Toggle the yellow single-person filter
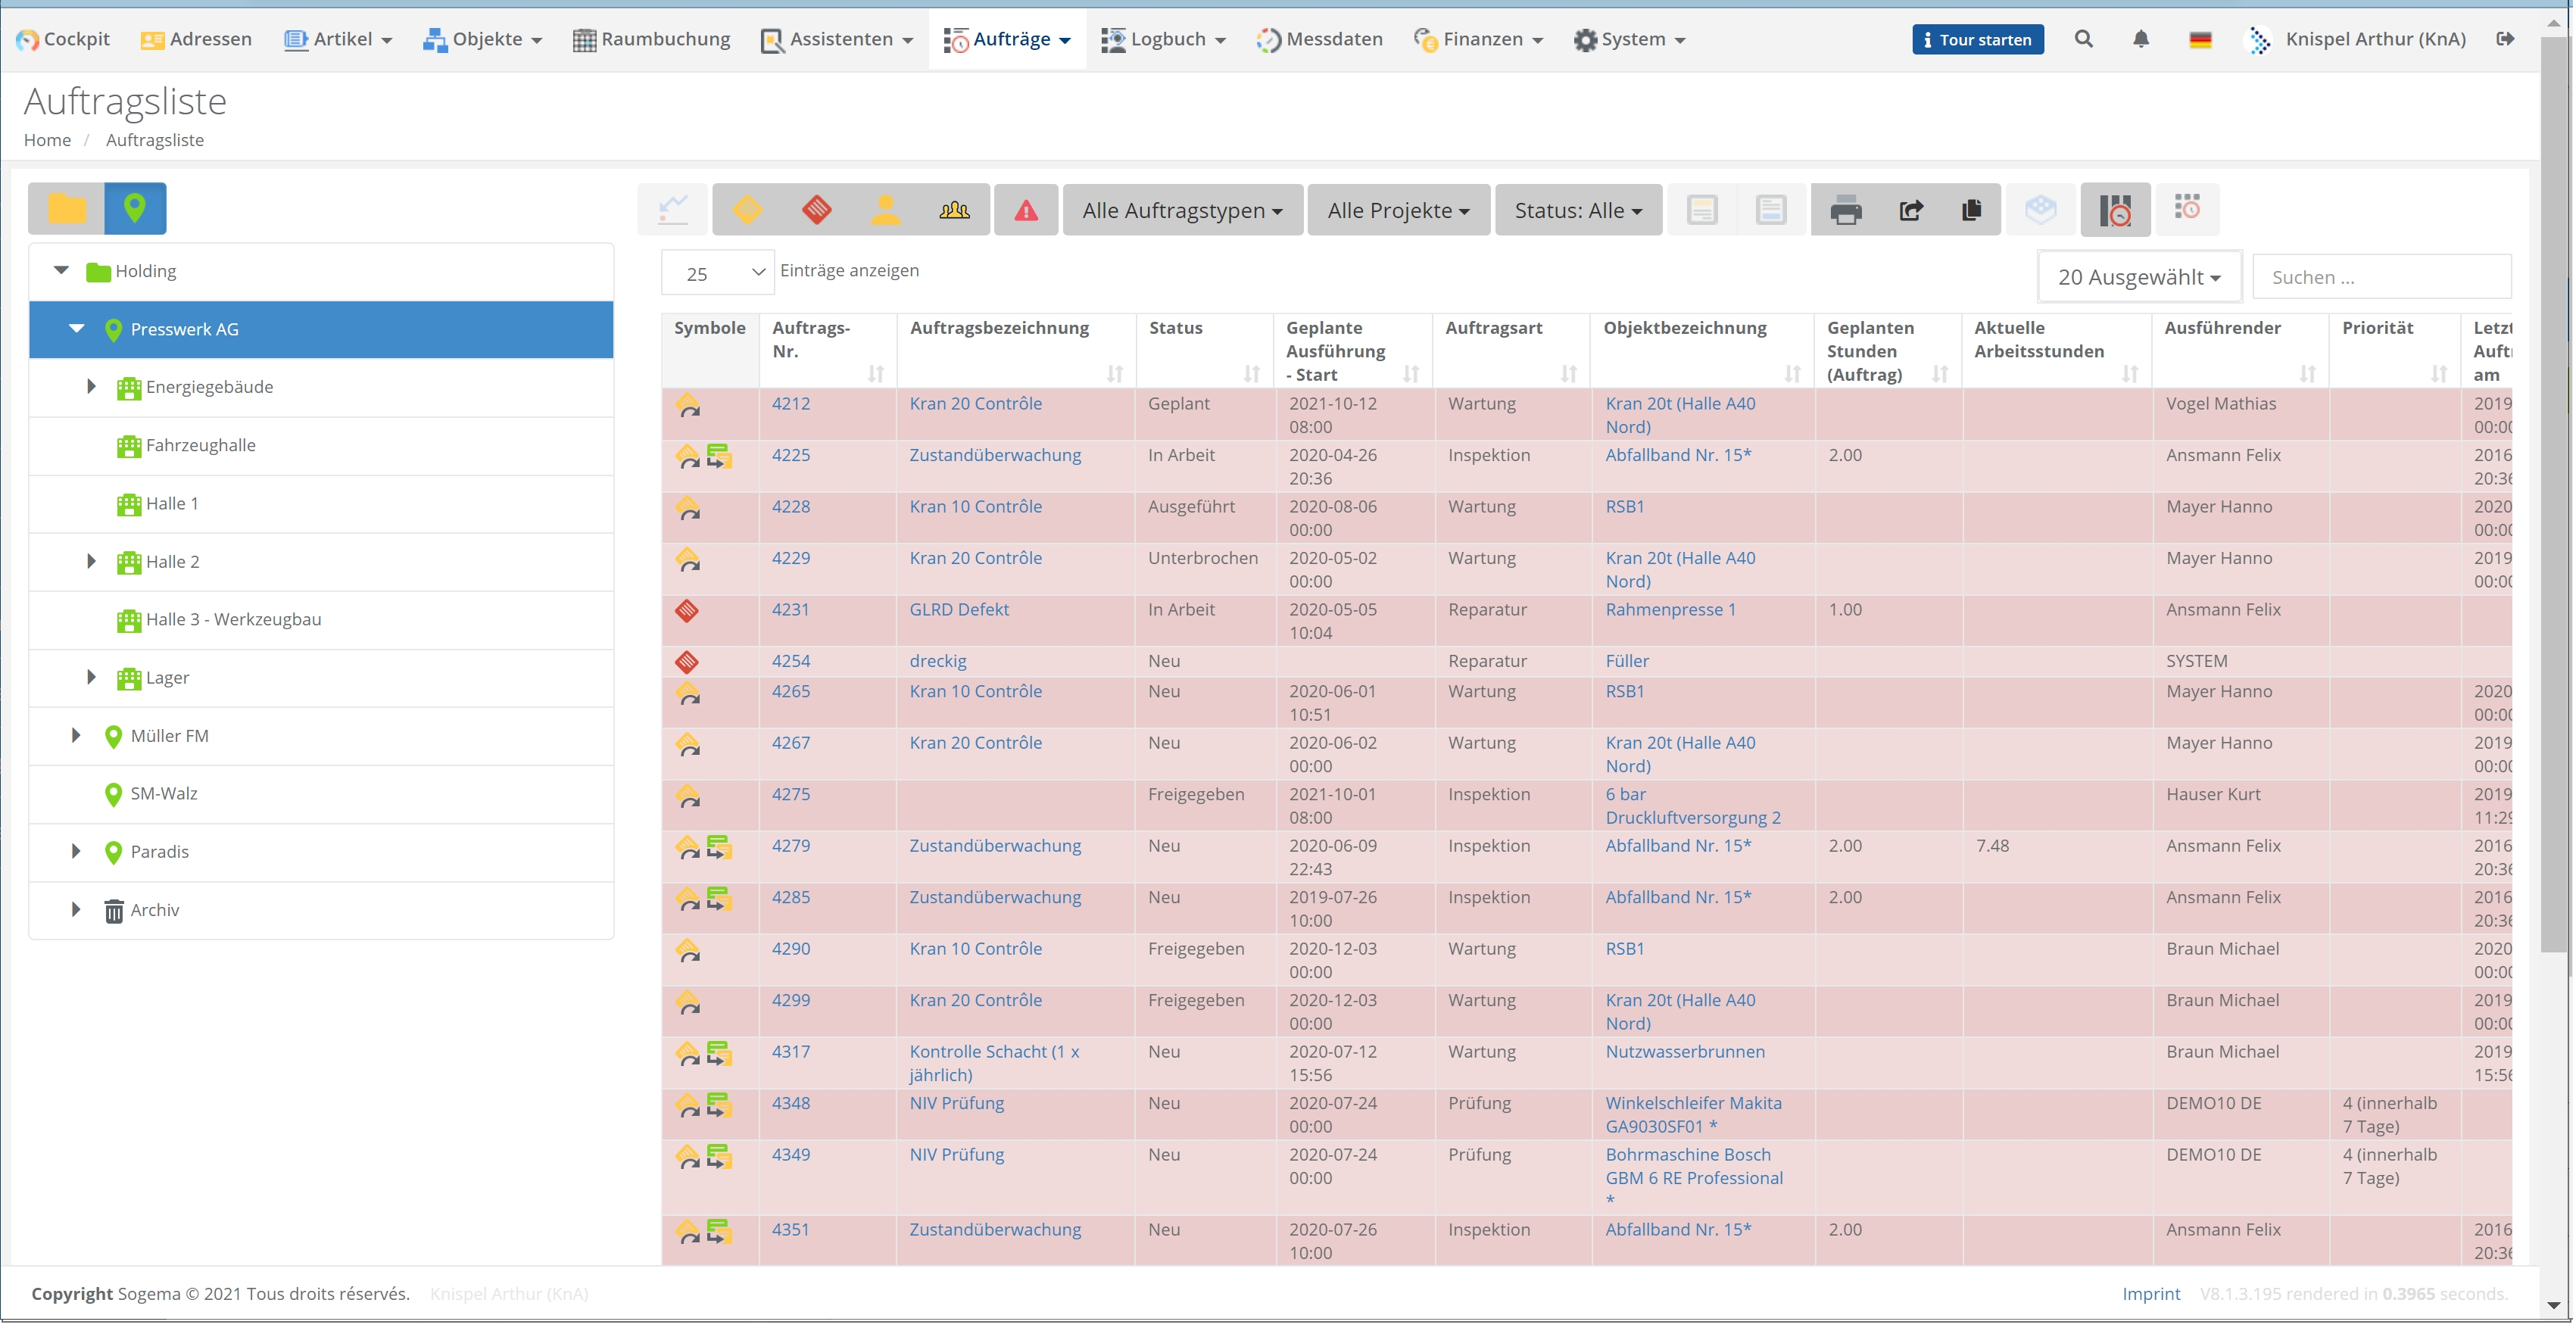2576x1334 pixels. (885, 210)
